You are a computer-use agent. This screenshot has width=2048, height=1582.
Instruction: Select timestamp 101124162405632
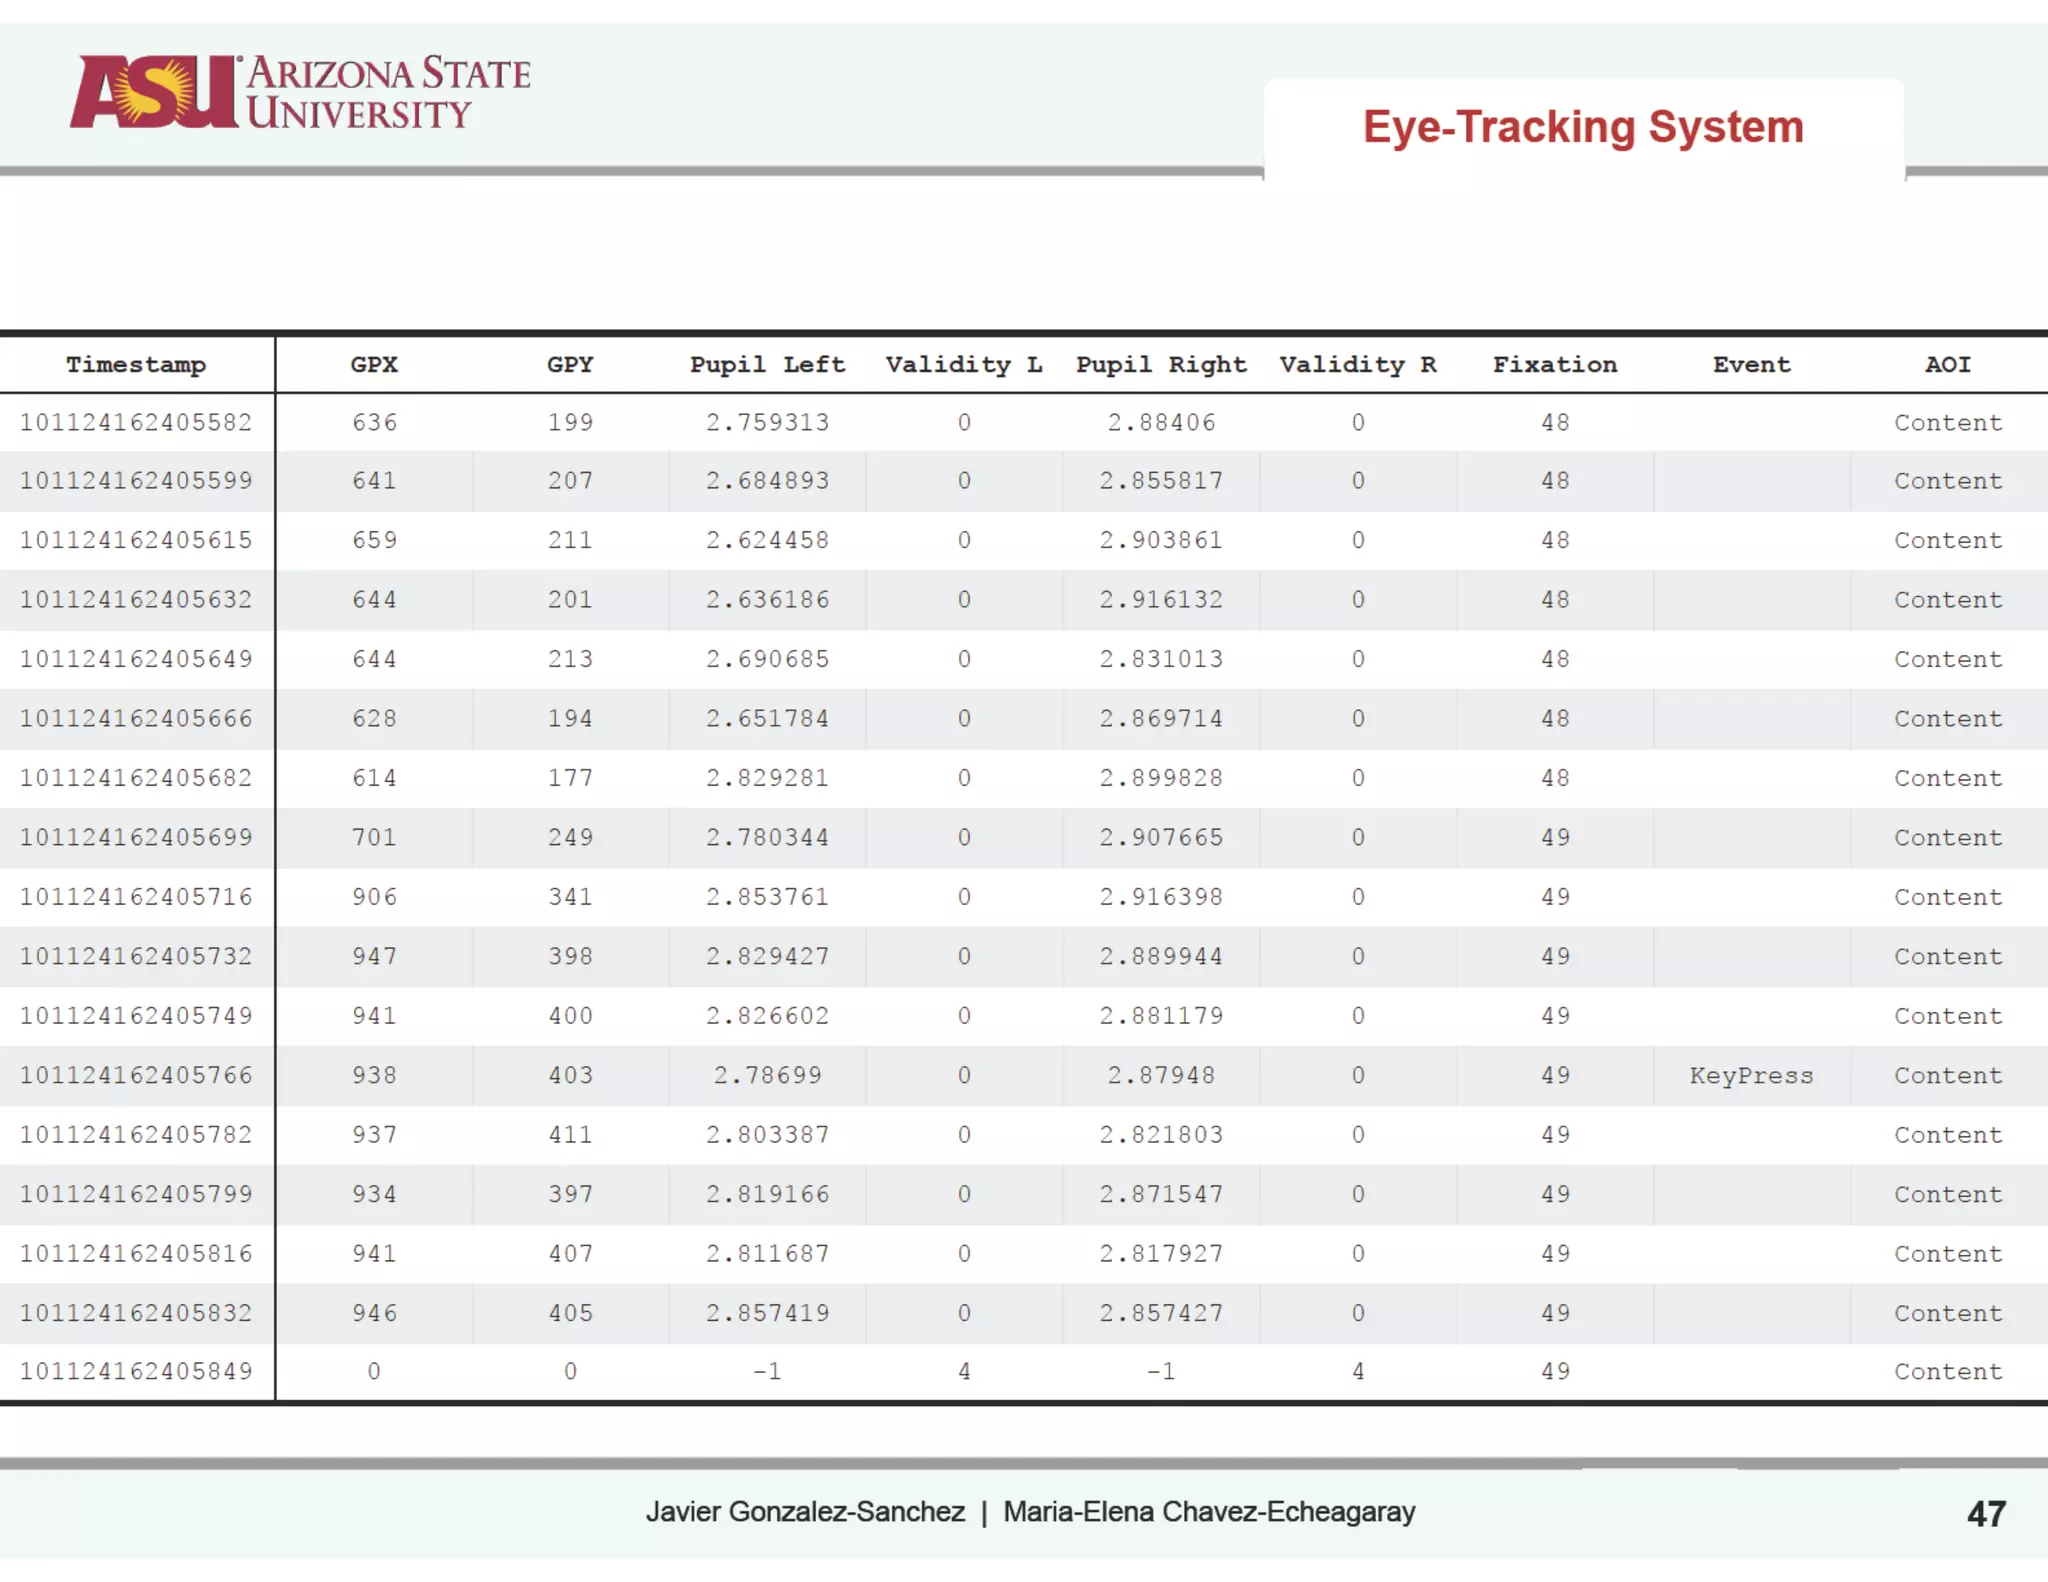pyautogui.click(x=136, y=600)
